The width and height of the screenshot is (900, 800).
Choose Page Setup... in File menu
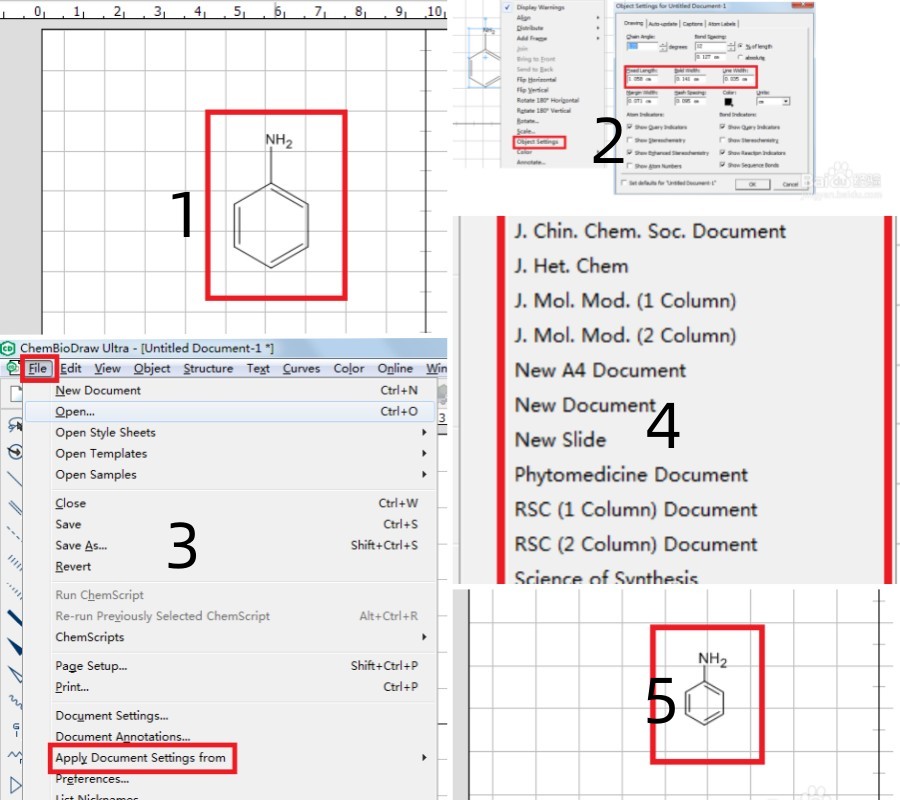(91, 666)
